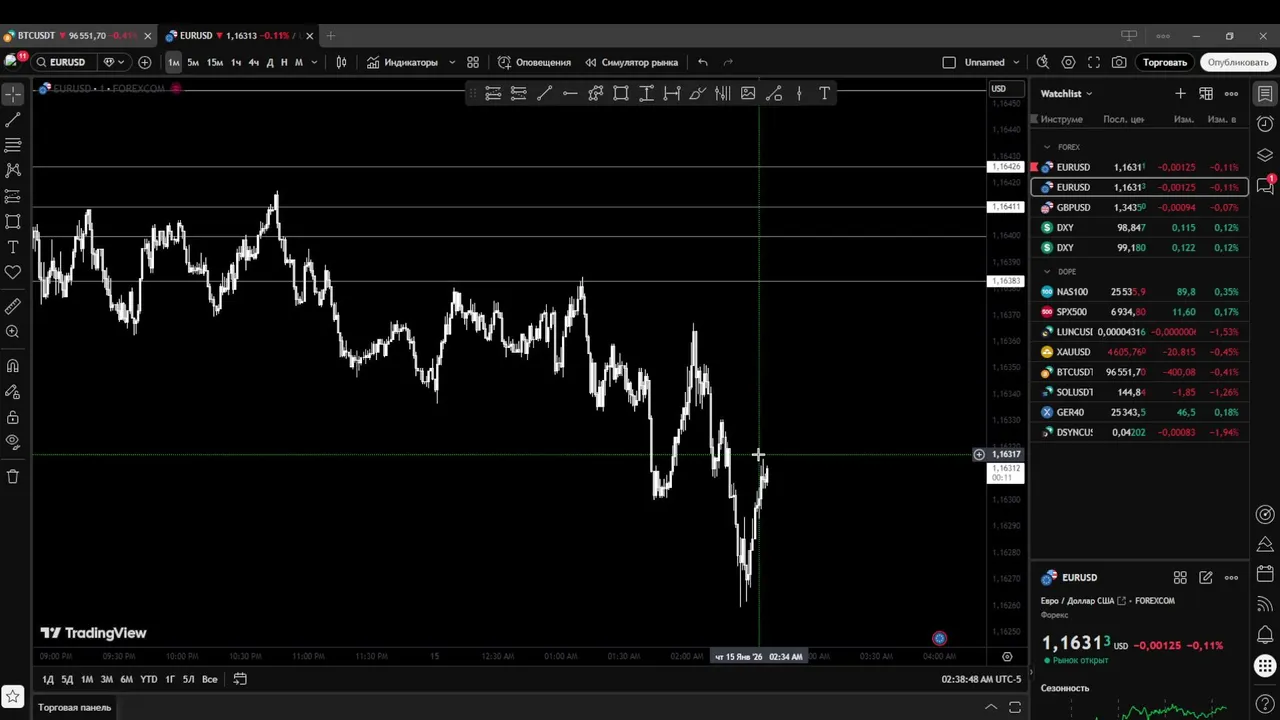Collapse the DOPE watchlist section
The width and height of the screenshot is (1280, 720).
(x=1047, y=272)
